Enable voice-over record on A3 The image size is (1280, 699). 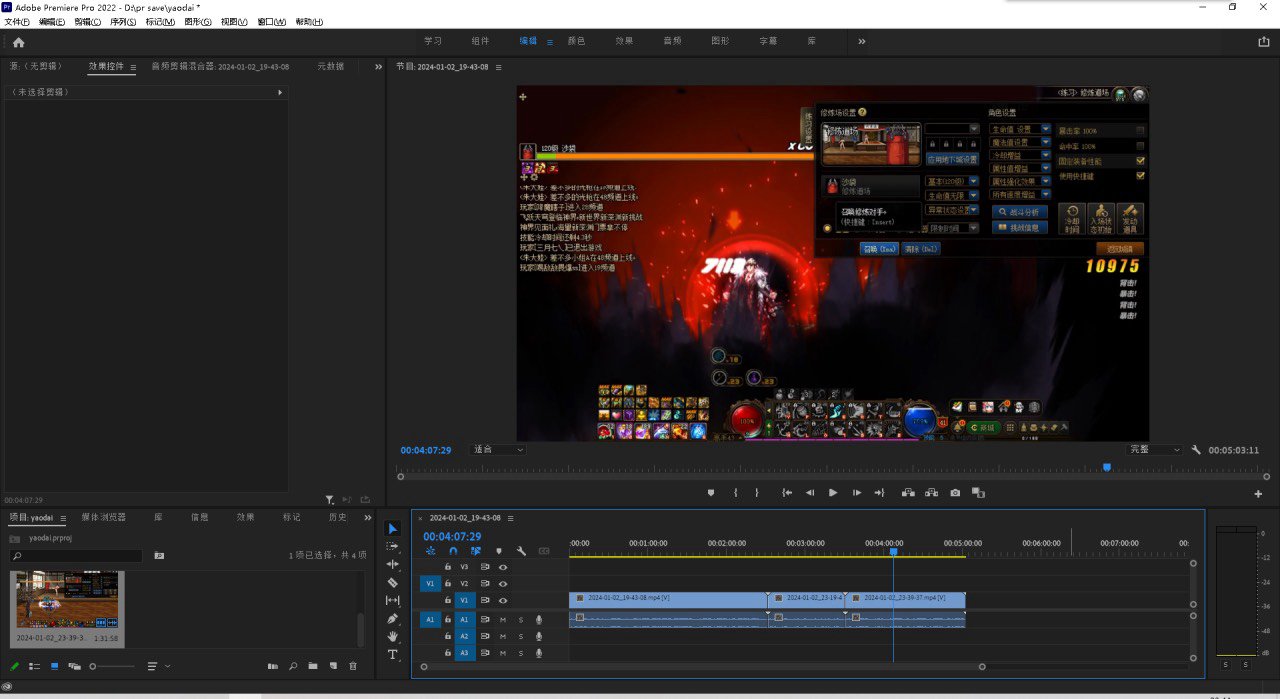pos(538,653)
